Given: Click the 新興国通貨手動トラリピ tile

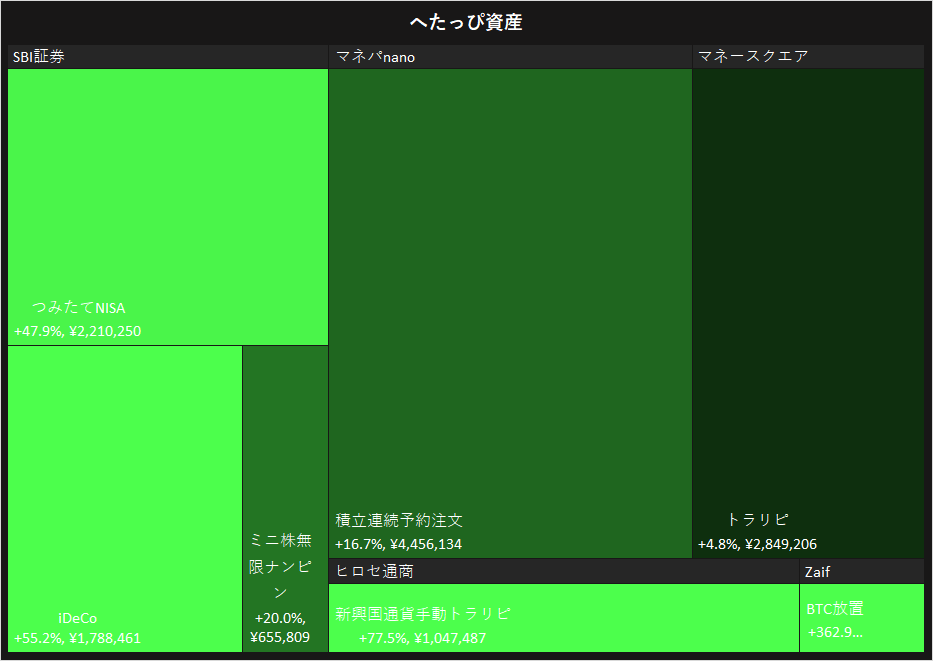Looking at the screenshot, I should (x=564, y=618).
